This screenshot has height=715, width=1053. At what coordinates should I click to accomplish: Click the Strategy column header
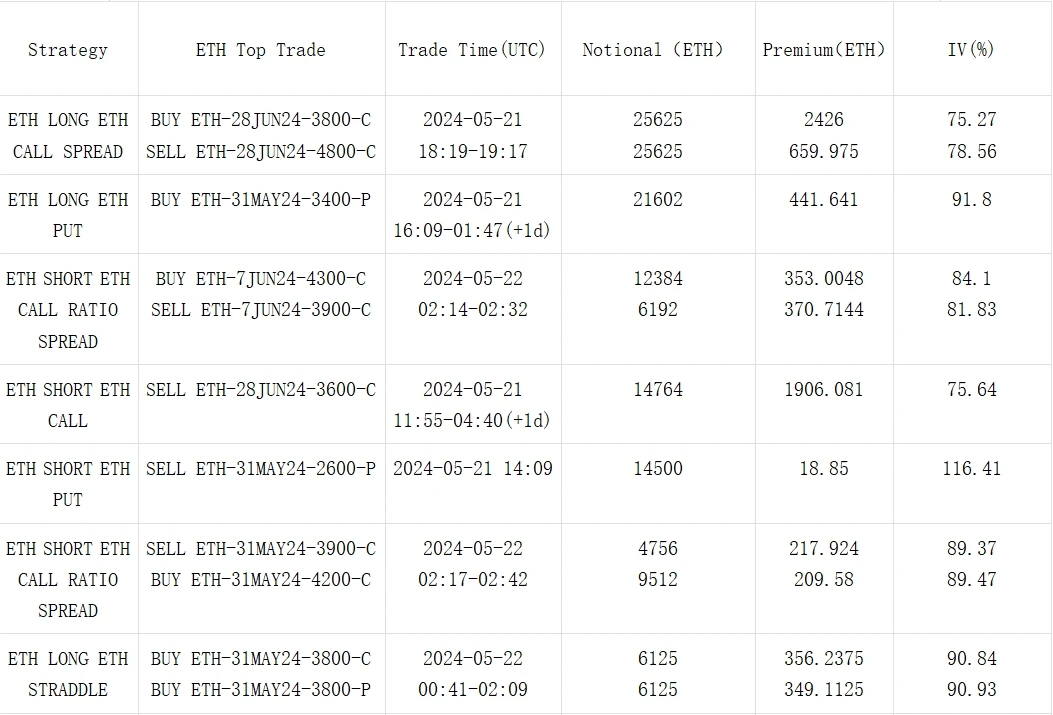coord(68,50)
